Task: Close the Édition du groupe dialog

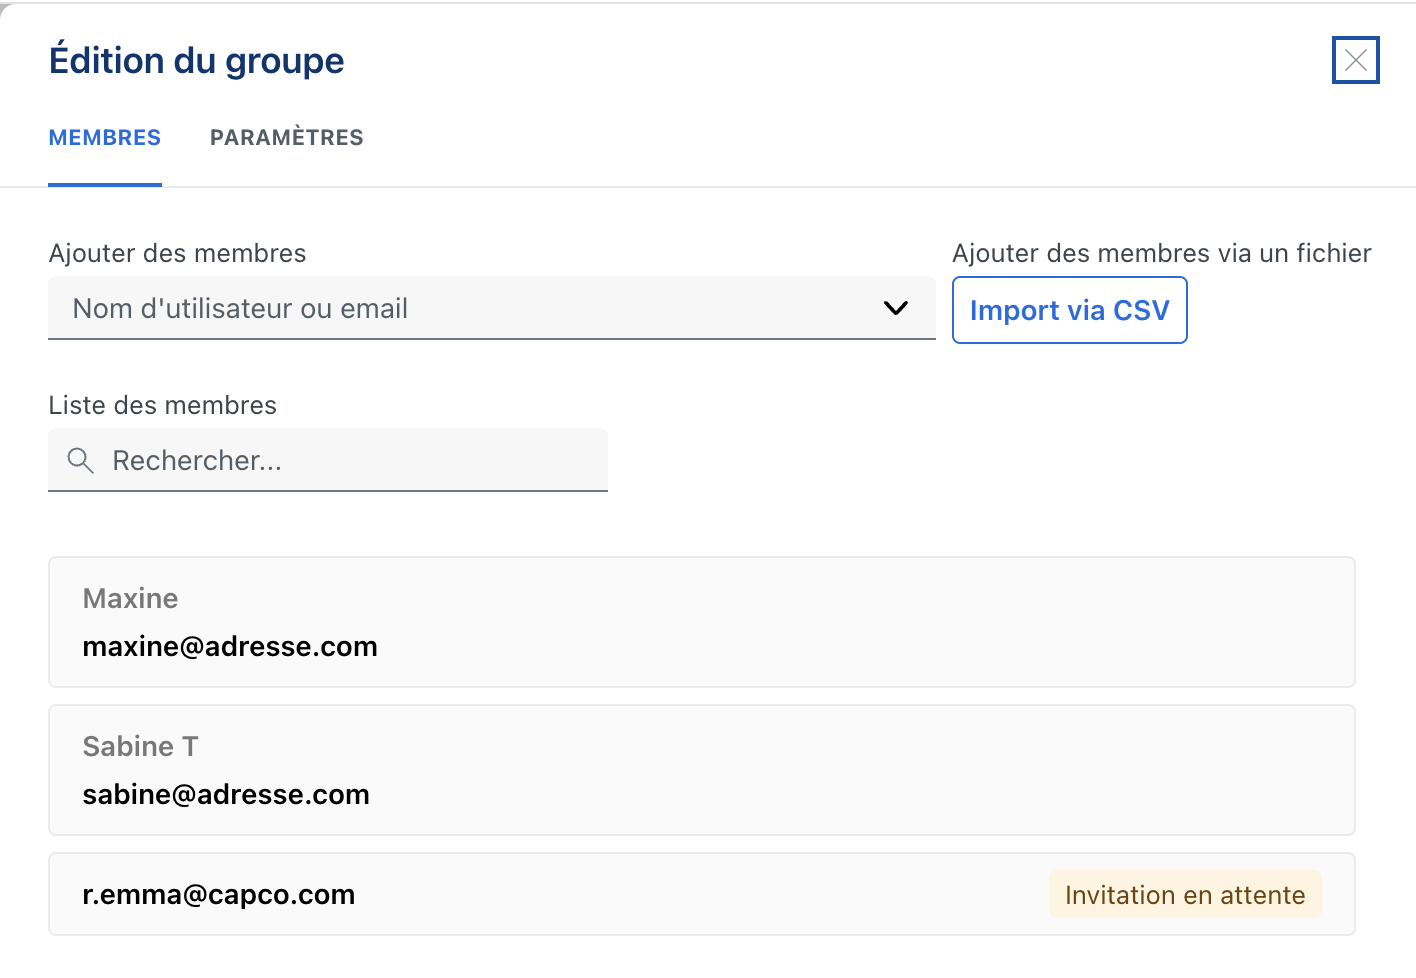Action: (1355, 60)
